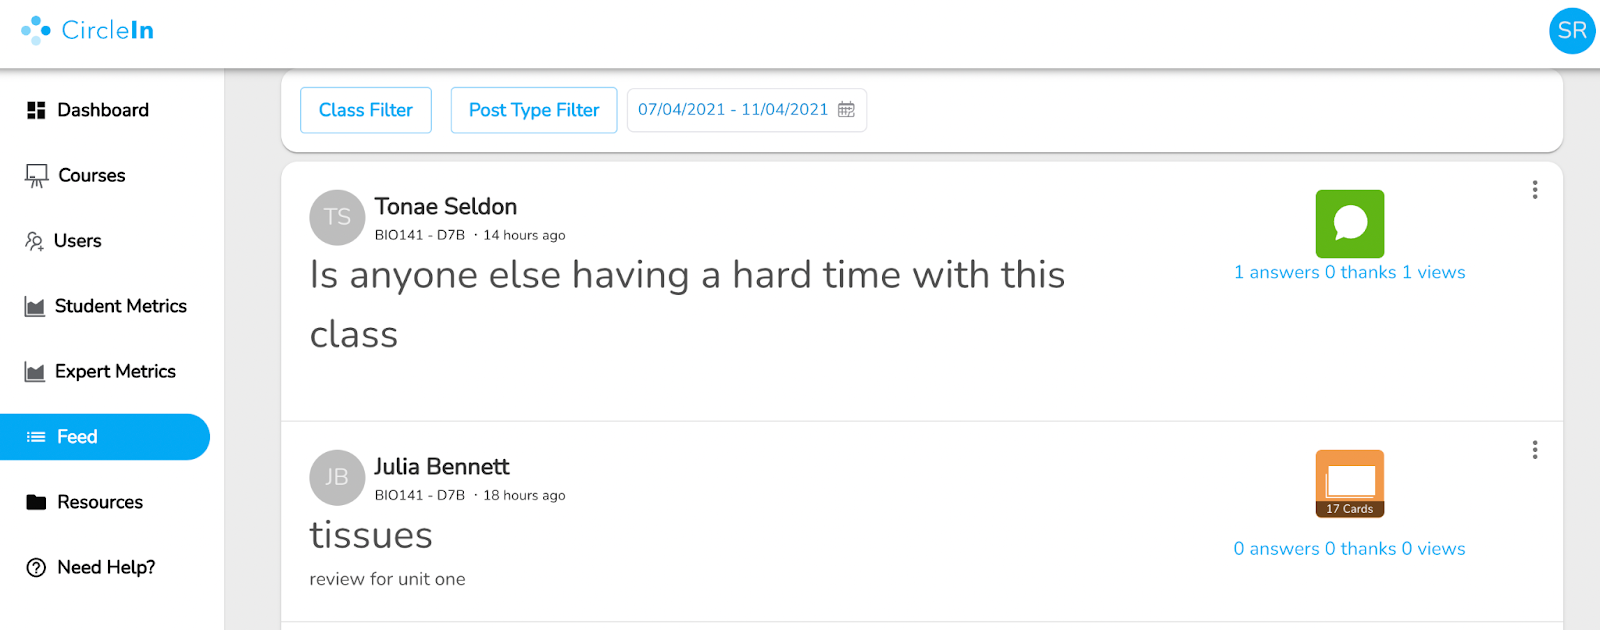This screenshot has width=1600, height=630.
Task: Open the orange 17 Cards flashcard icon
Action: pos(1350,484)
